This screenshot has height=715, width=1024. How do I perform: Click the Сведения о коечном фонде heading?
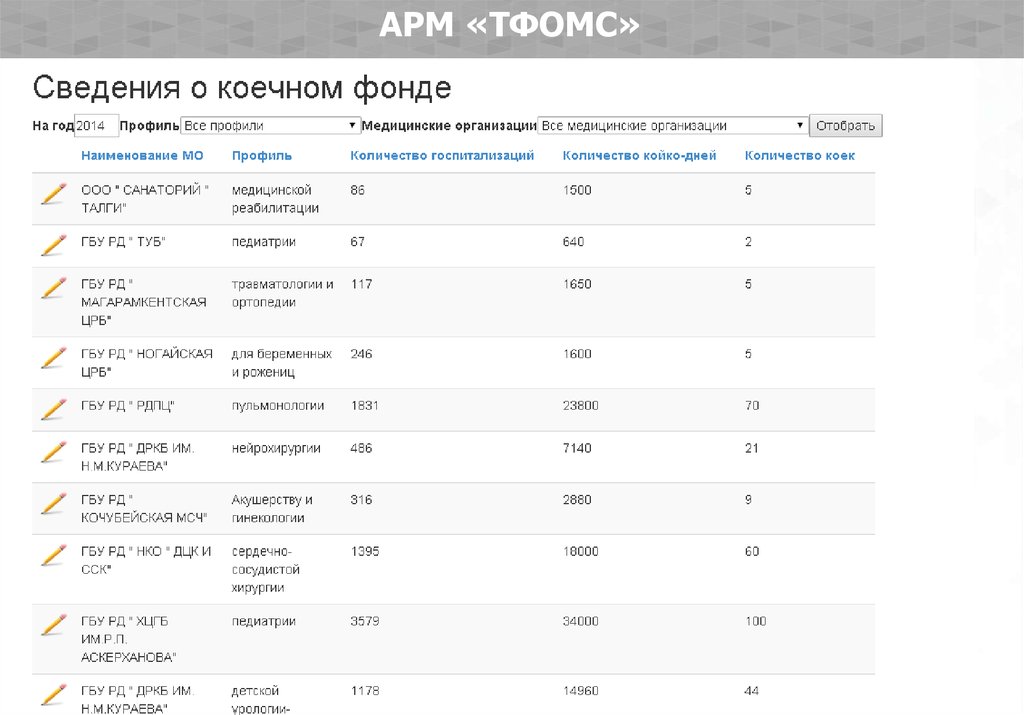242,88
